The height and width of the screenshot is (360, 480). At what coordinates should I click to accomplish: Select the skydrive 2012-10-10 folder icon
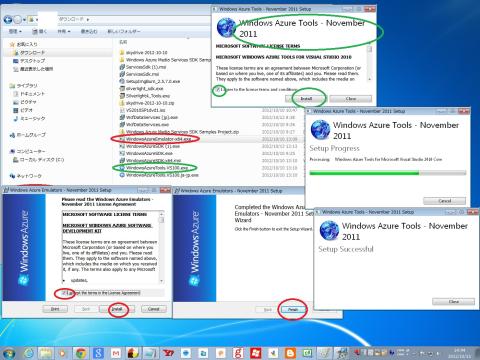pyautogui.click(x=122, y=53)
